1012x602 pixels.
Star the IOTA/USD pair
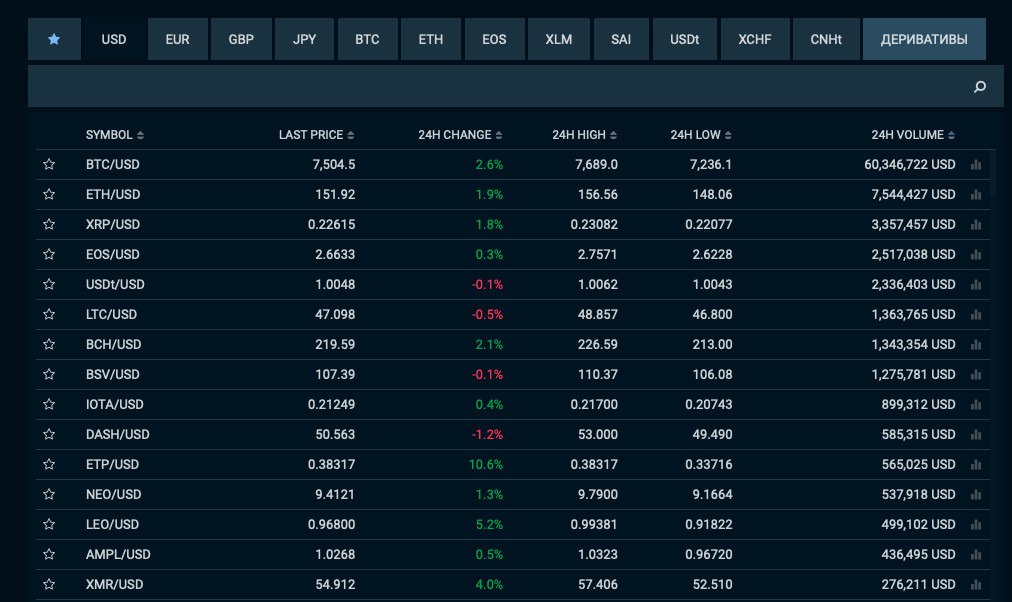(x=49, y=404)
